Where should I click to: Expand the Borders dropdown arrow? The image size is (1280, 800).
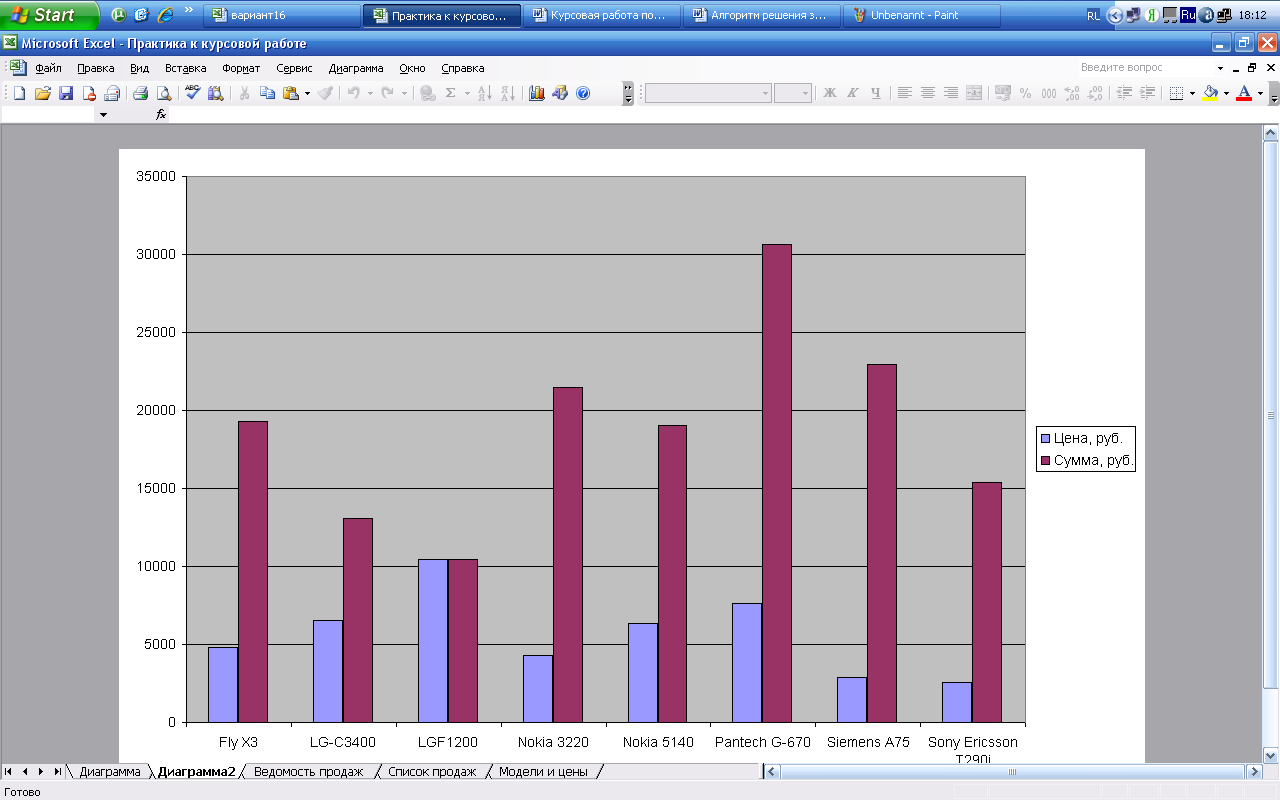[x=1192, y=93]
